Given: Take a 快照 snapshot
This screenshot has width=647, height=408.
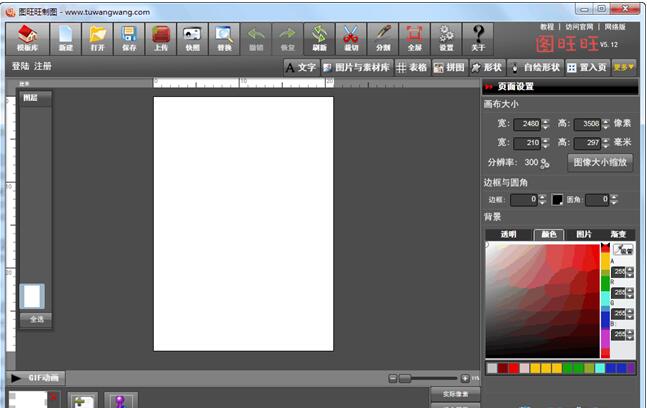Looking at the screenshot, I should [x=192, y=38].
